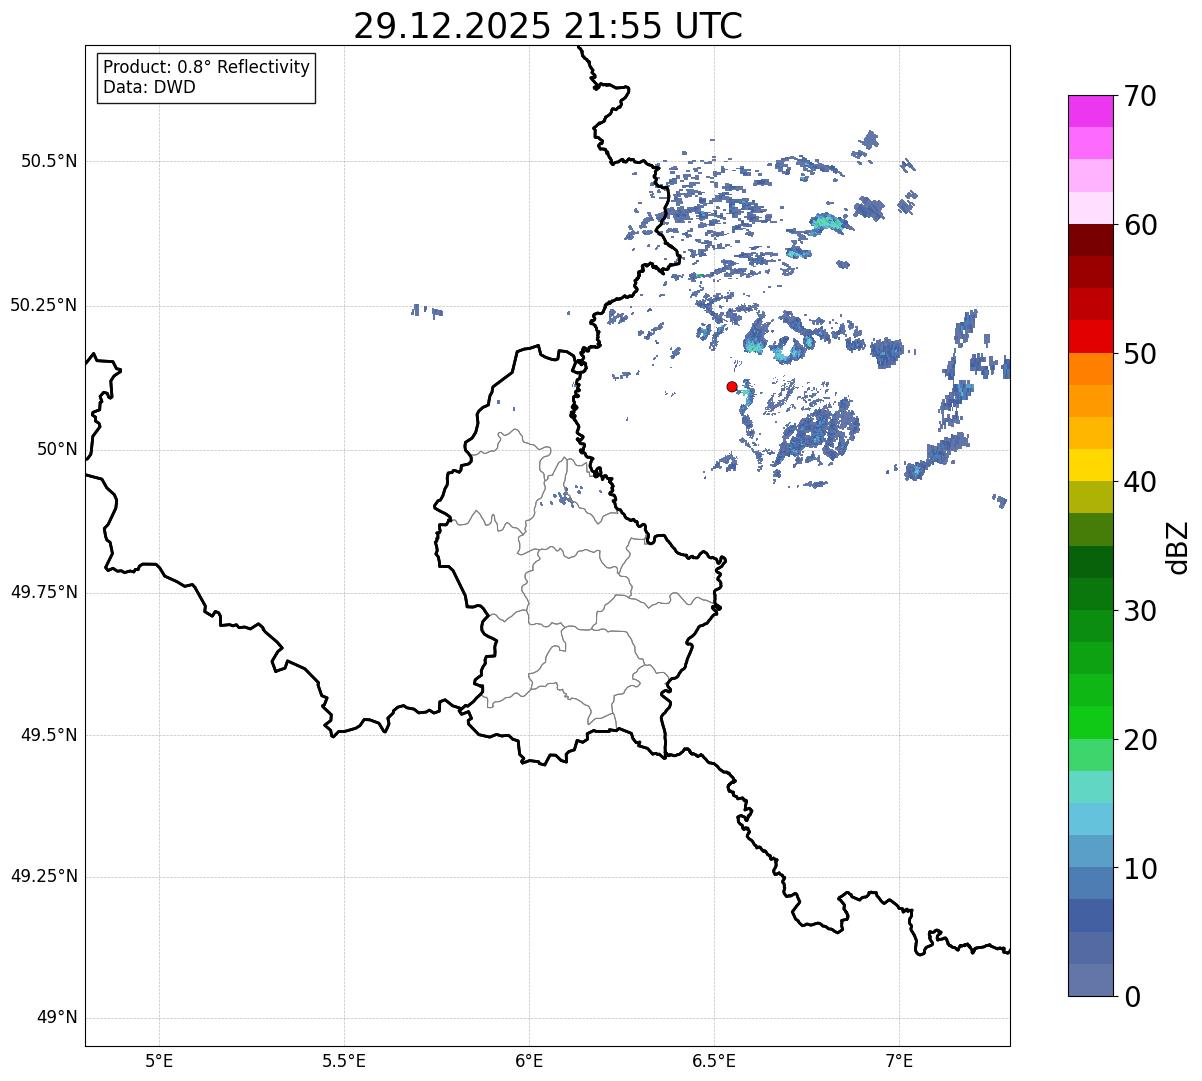Click the 49.75°N latitude label
1202x1081 pixels.
click(43, 592)
